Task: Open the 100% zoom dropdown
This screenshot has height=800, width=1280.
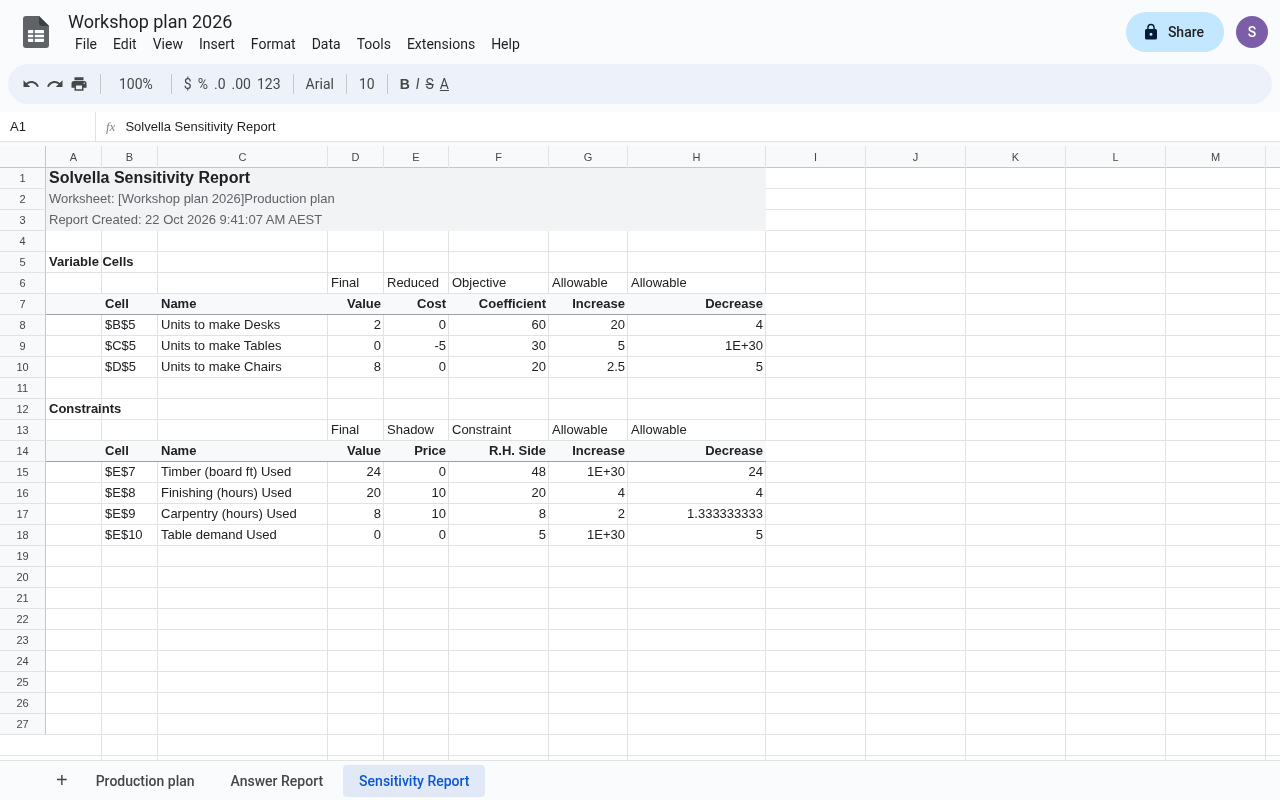Action: (136, 84)
